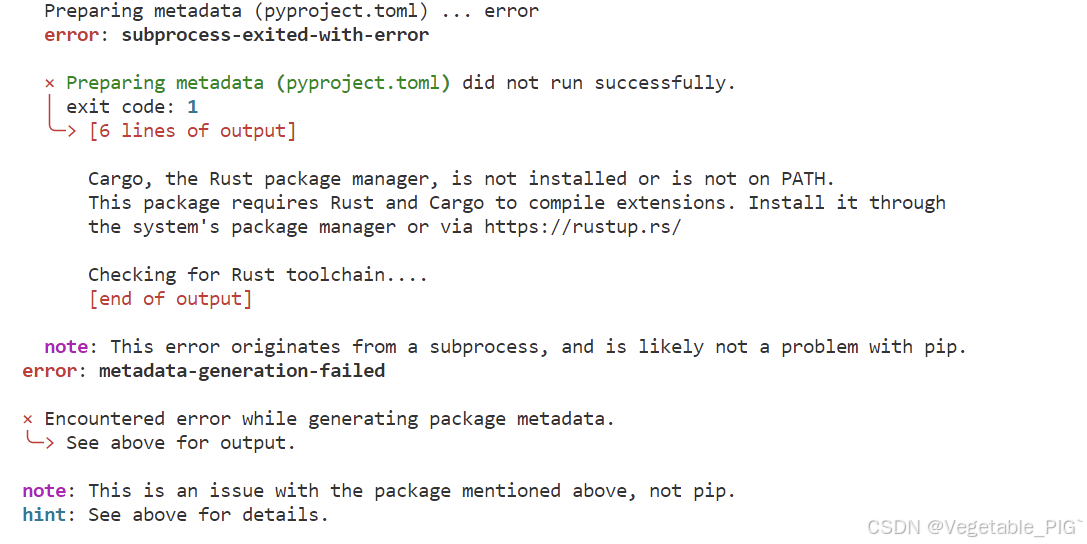Click the red × before Preparing metadata
The height and width of the screenshot is (544, 1087).
(x=49, y=84)
